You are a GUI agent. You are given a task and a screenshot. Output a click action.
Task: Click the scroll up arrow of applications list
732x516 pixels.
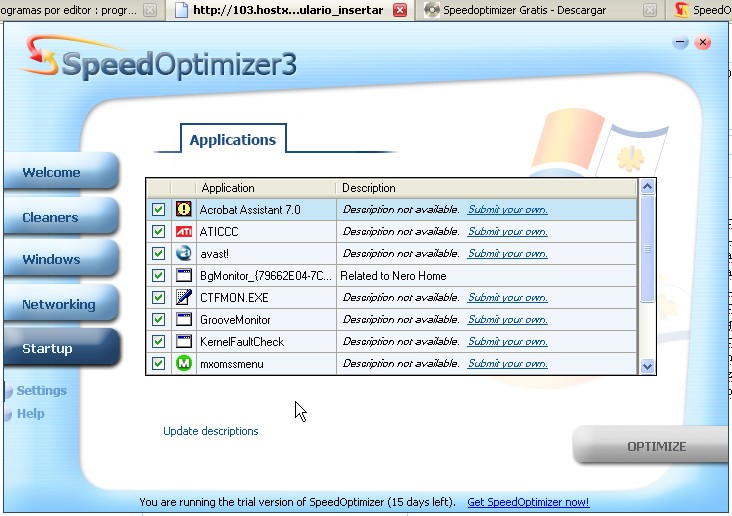click(647, 187)
